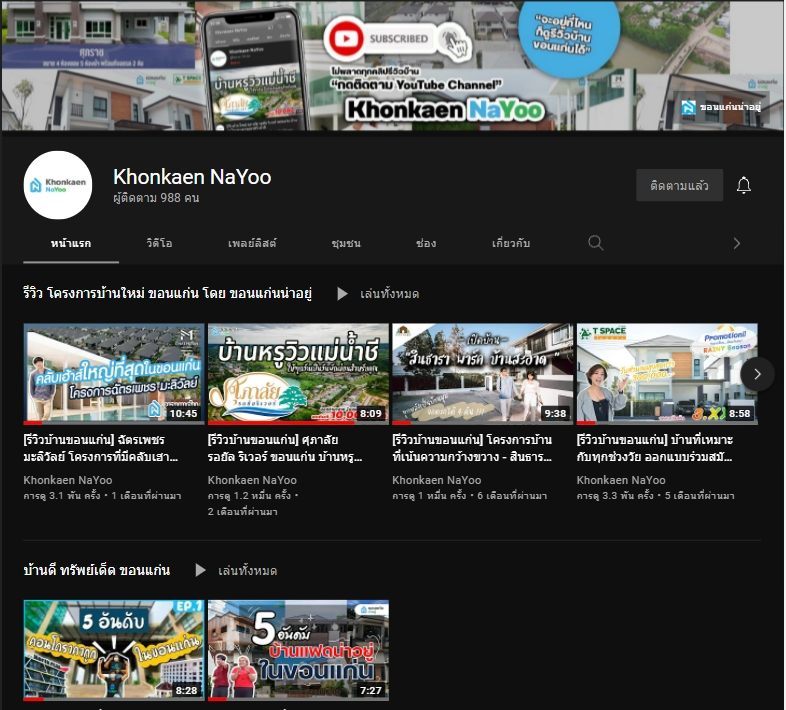
Task: Click video title บ้านที่เหมาะกับทุกช่วงวัย
Action: tap(655, 448)
